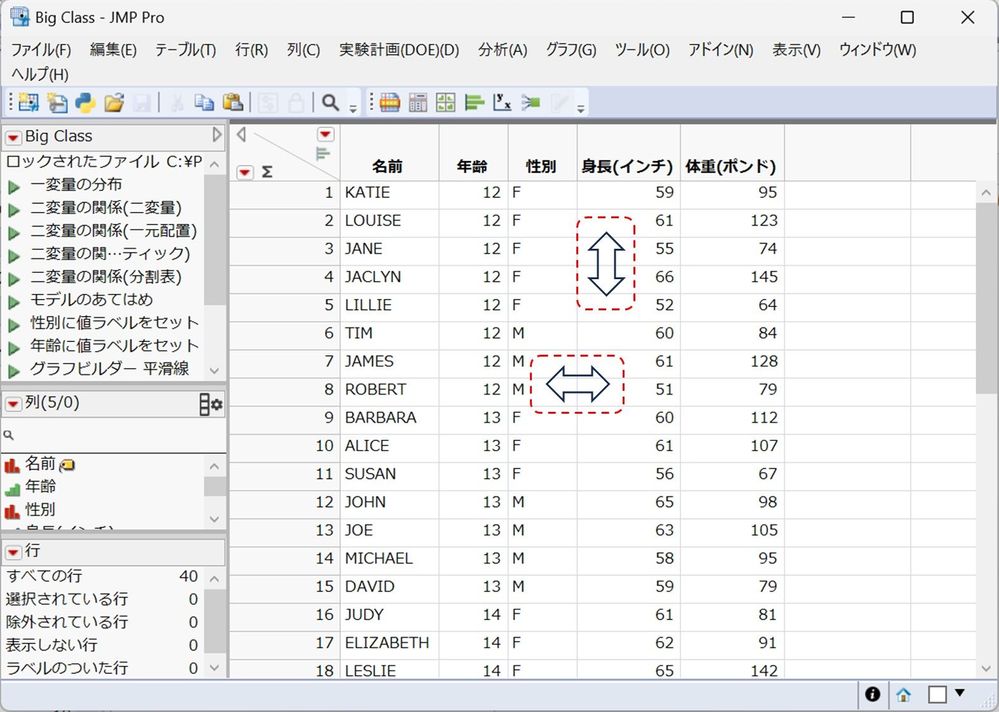The width and height of the screenshot is (999, 712).
Task: Click the info icon in status bar
Action: pyautogui.click(x=872, y=694)
